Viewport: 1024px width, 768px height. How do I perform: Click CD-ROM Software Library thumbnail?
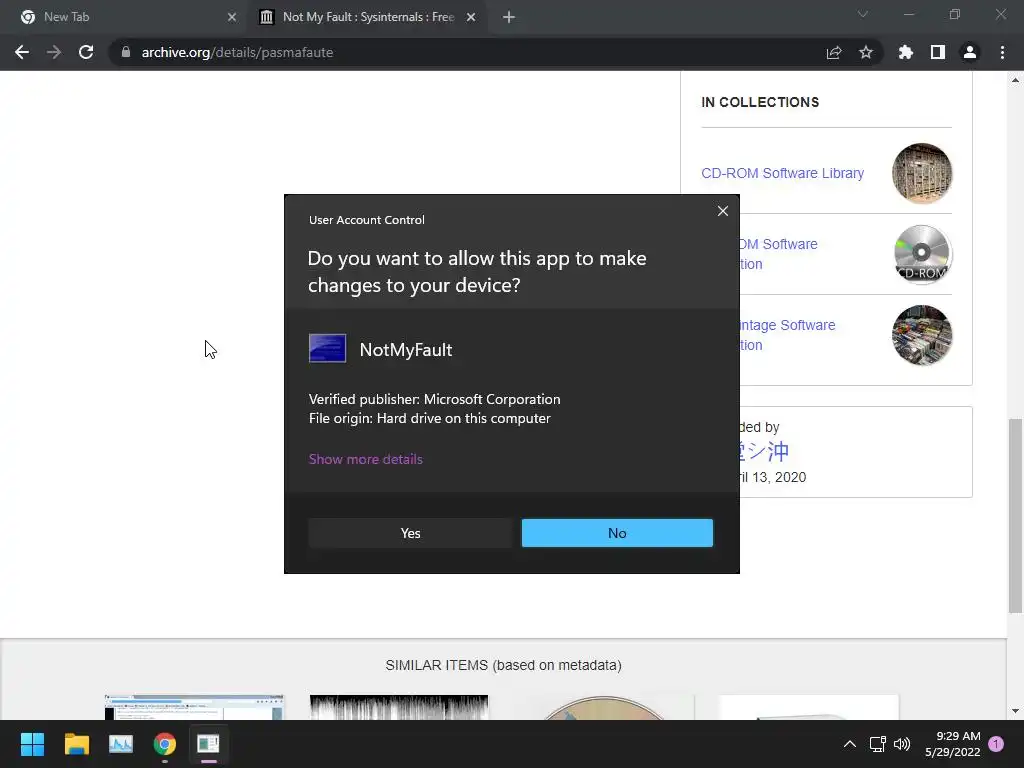point(922,173)
